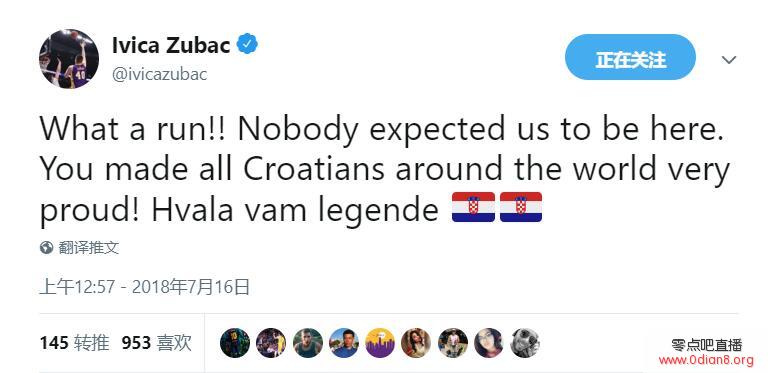Open the last grayscale liker avatar
This screenshot has height=373, width=768.
[x=525, y=343]
